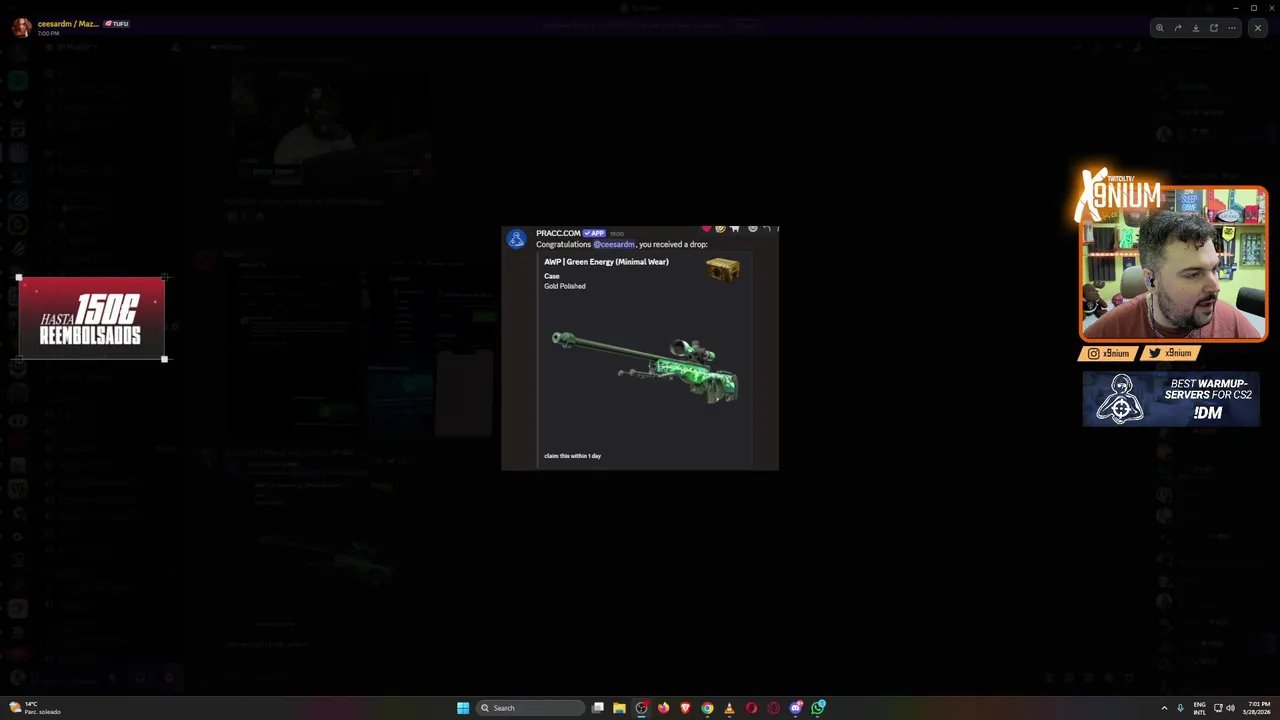1280x720 pixels.
Task: Click the microphone tray icon
Action: tap(1180, 708)
